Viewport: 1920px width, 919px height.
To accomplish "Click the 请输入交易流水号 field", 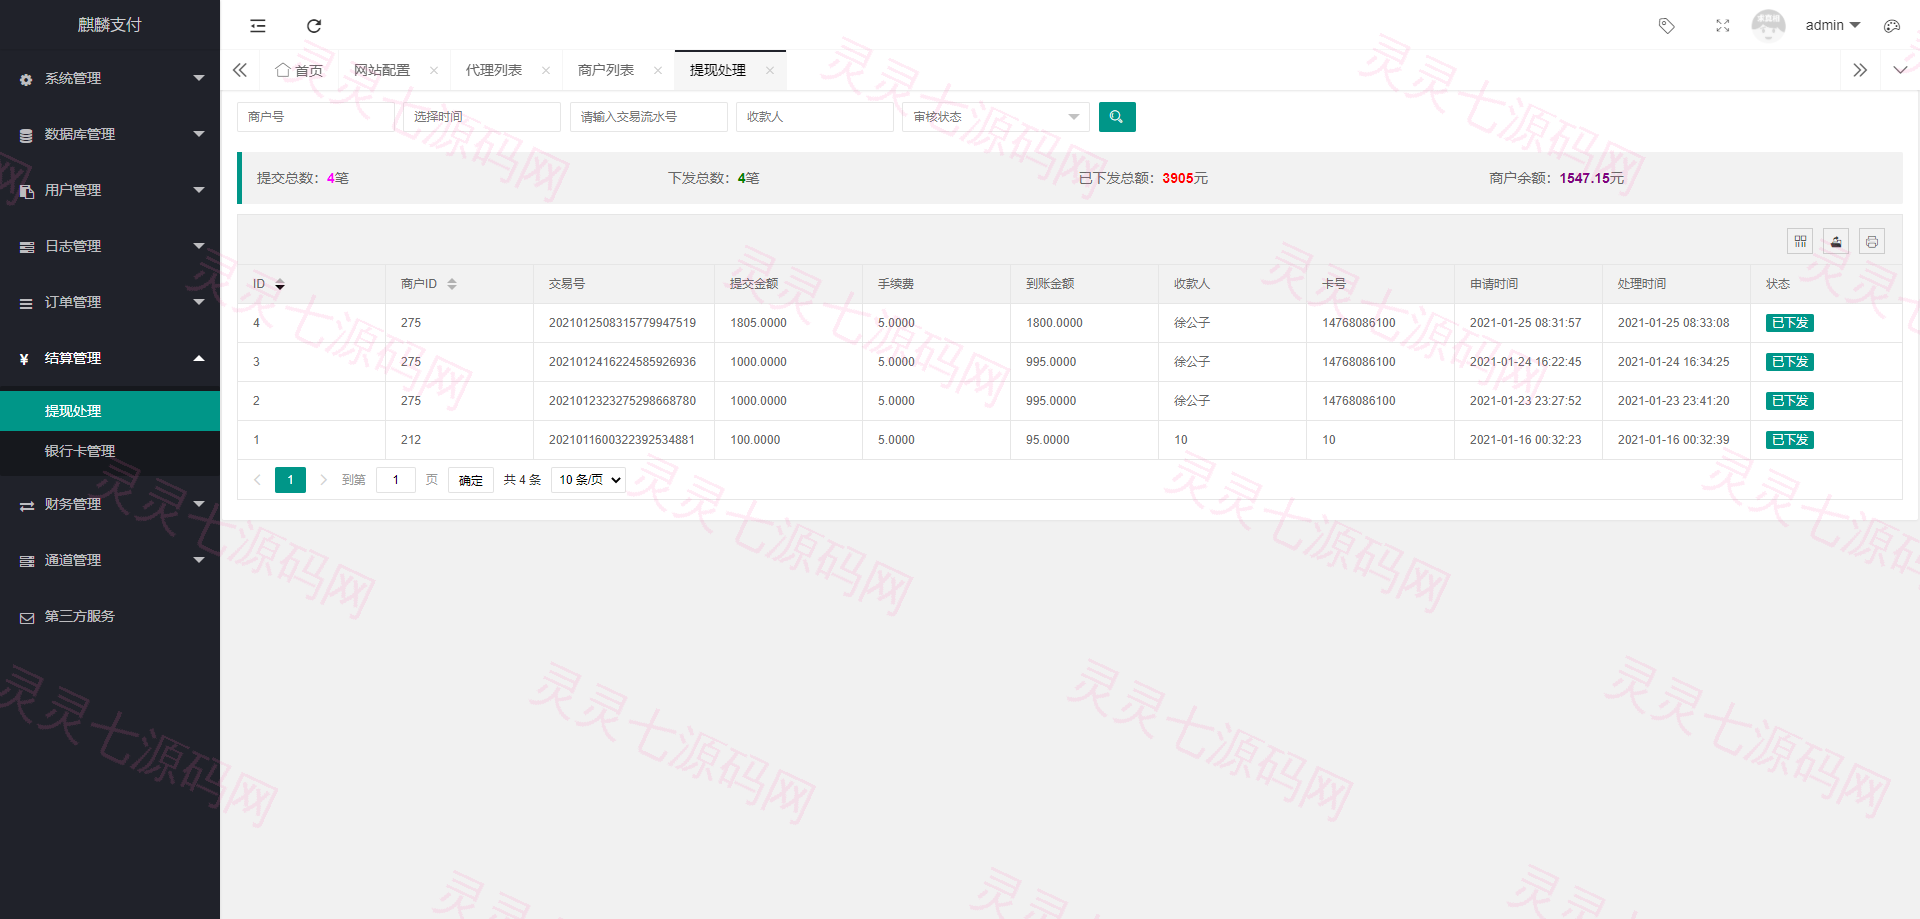I will pos(649,117).
